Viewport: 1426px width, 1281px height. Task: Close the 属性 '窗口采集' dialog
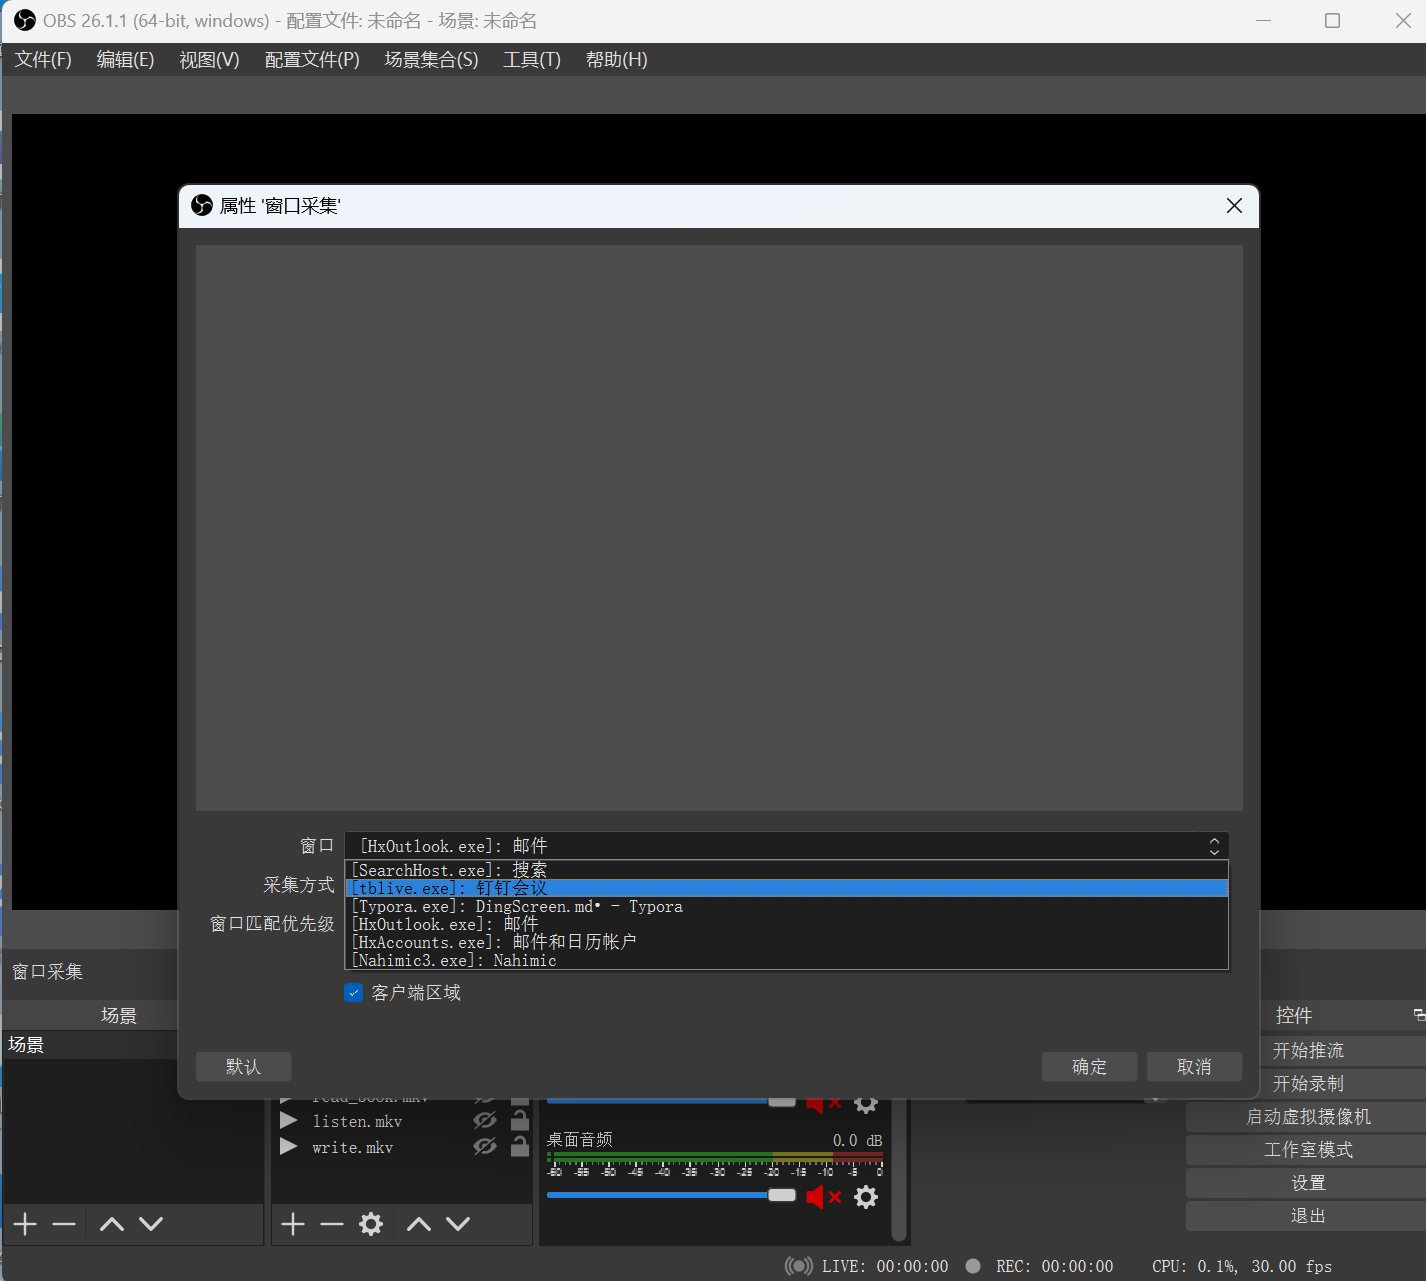coord(1234,205)
